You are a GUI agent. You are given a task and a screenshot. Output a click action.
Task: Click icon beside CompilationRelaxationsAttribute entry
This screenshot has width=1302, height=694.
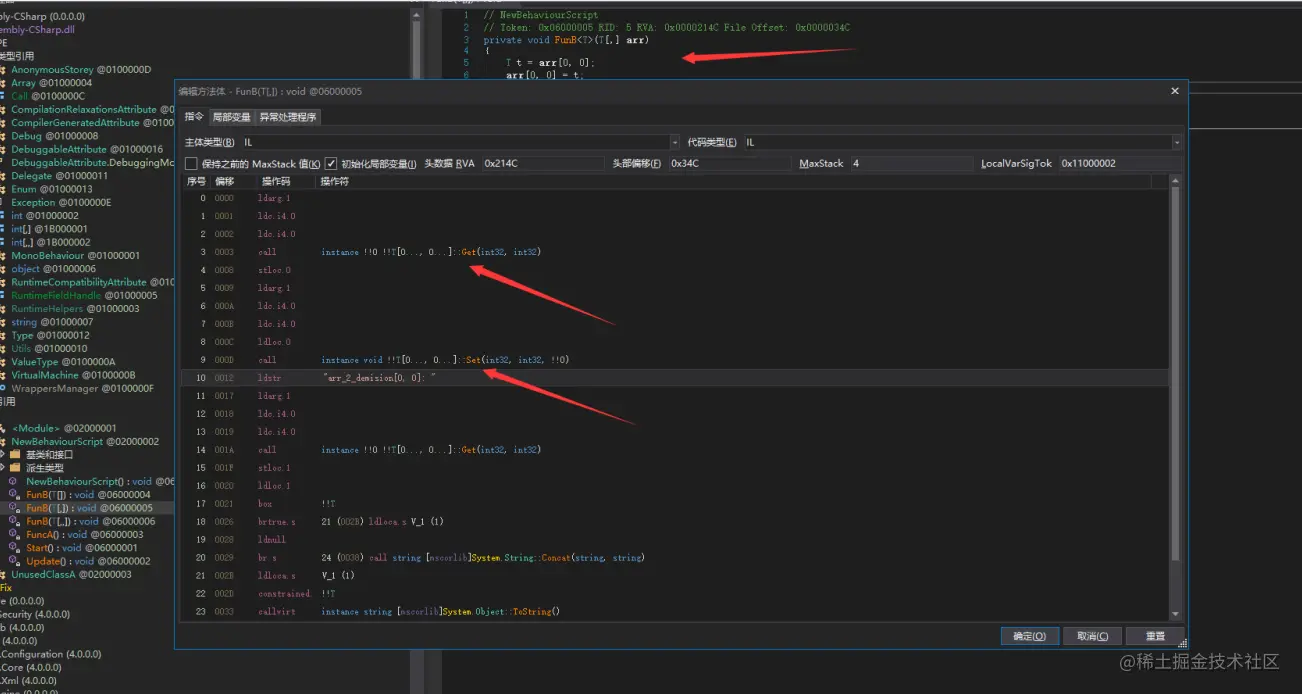[x=3, y=110]
